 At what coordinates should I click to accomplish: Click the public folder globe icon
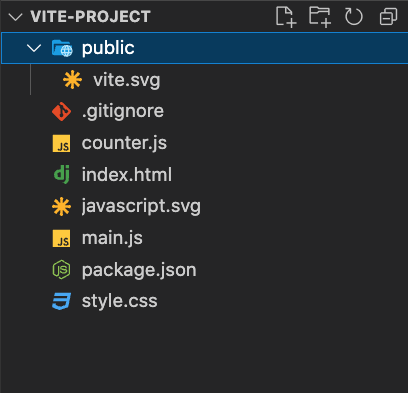click(x=62, y=48)
